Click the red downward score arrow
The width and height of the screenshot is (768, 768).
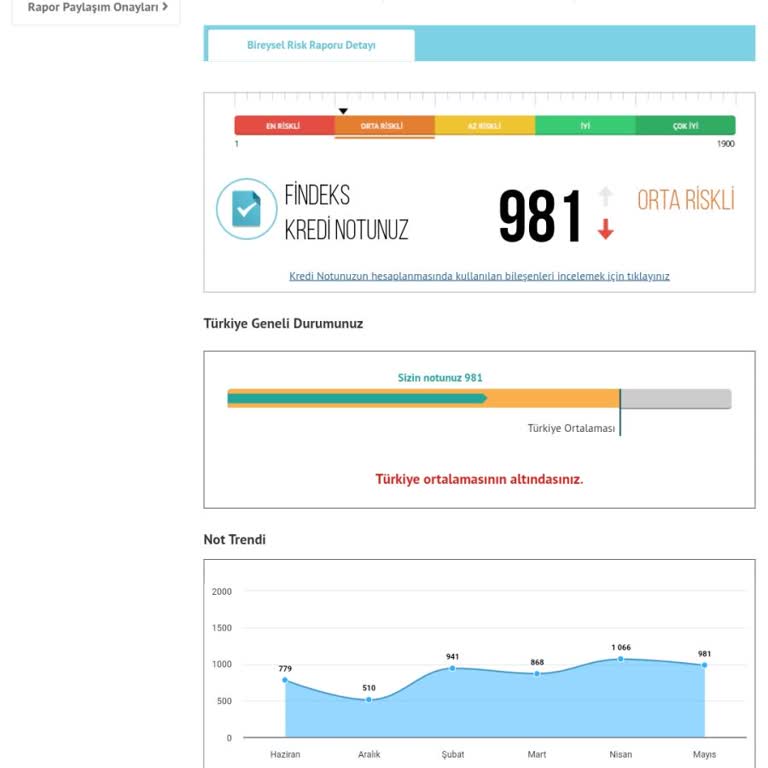[605, 231]
